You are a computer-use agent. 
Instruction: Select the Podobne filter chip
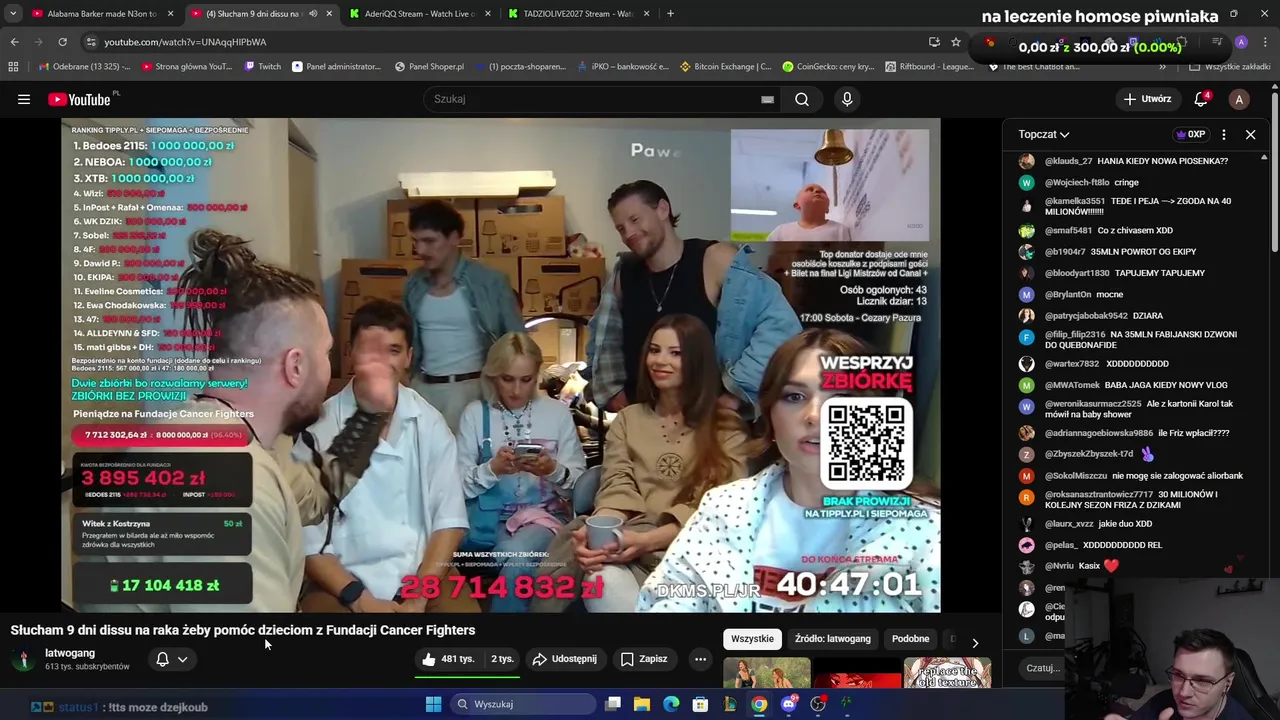pos(910,638)
